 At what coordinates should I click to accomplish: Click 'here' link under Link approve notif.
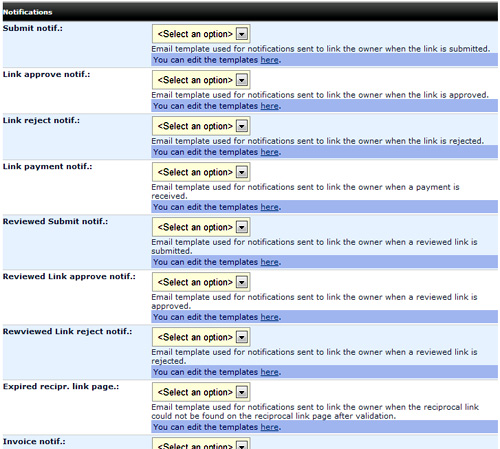(x=269, y=106)
